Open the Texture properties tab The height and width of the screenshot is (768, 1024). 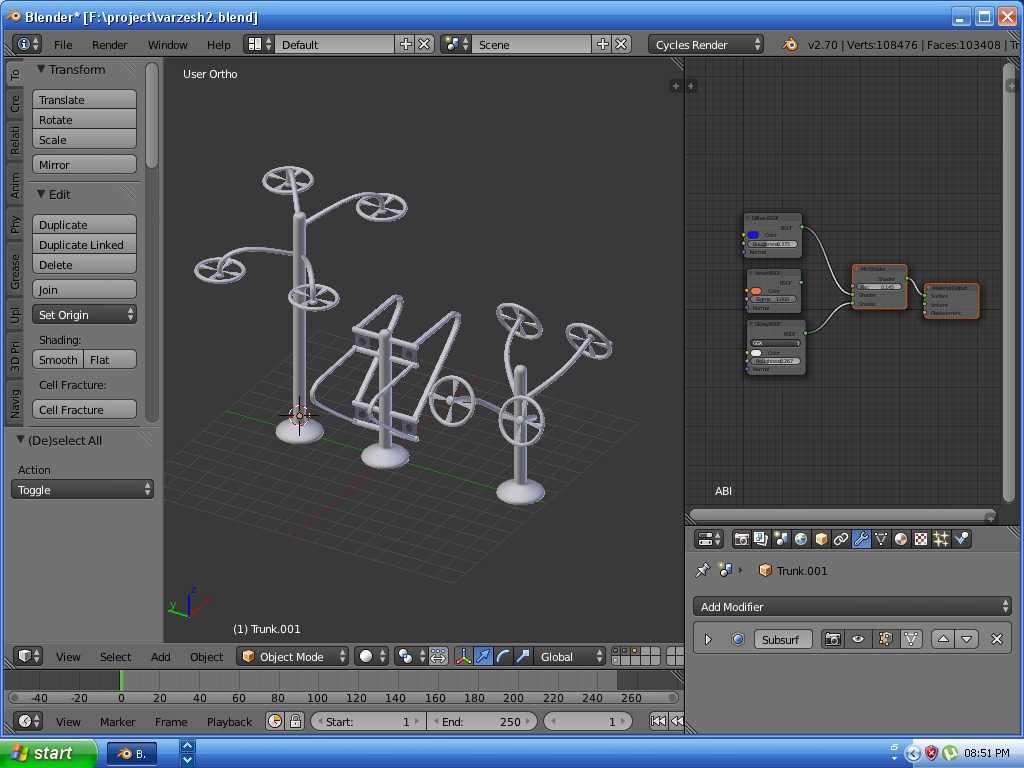click(919, 539)
